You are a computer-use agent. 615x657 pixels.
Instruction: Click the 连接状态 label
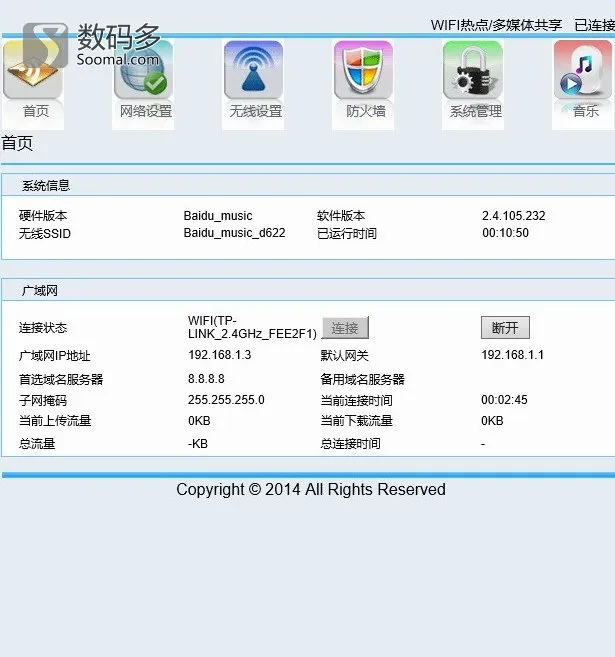[x=43, y=328]
